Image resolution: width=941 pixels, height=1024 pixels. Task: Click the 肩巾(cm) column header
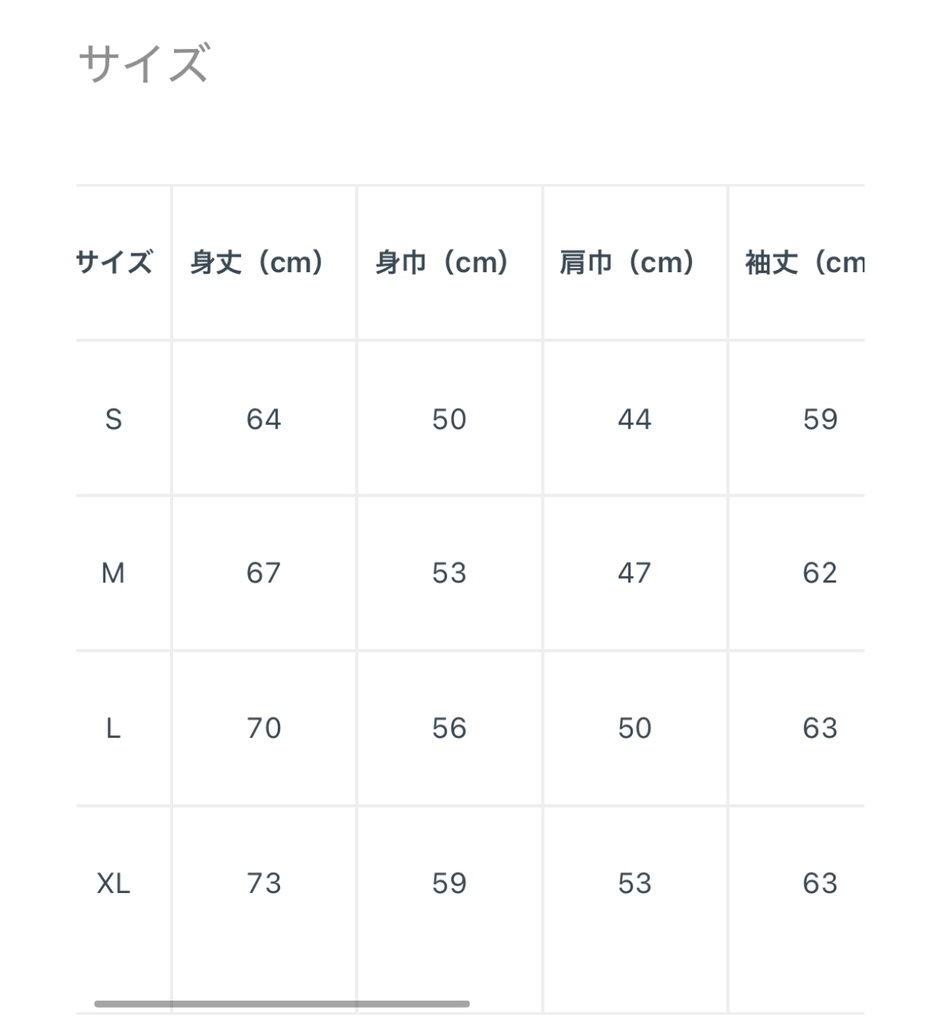[x=628, y=263]
